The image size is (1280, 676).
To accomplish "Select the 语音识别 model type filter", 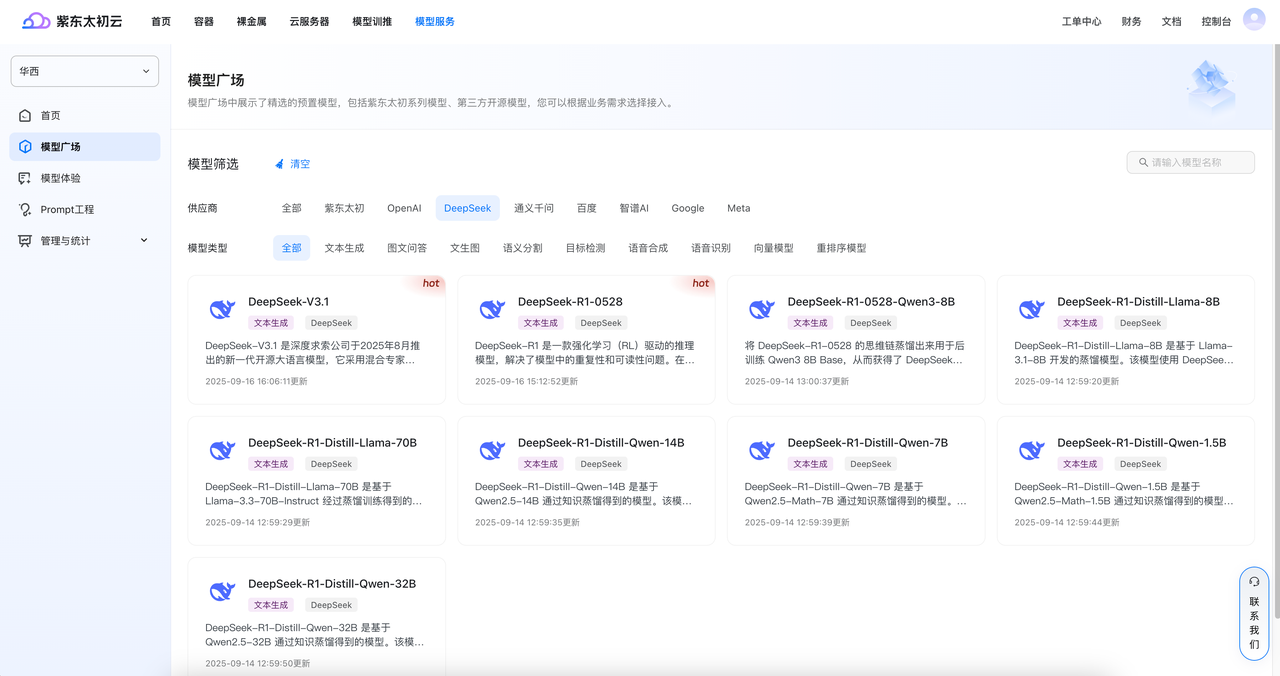I will (710, 248).
